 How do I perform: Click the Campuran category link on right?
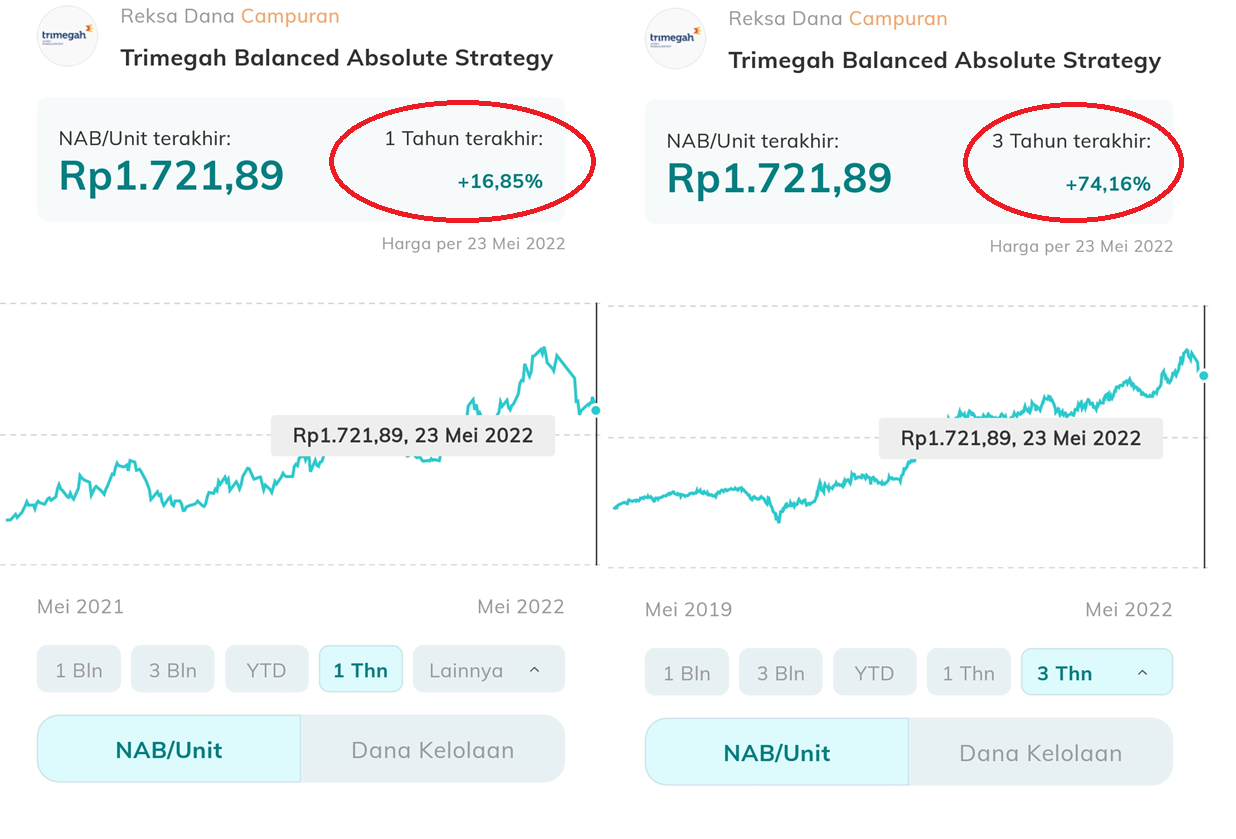pyautogui.click(x=898, y=18)
